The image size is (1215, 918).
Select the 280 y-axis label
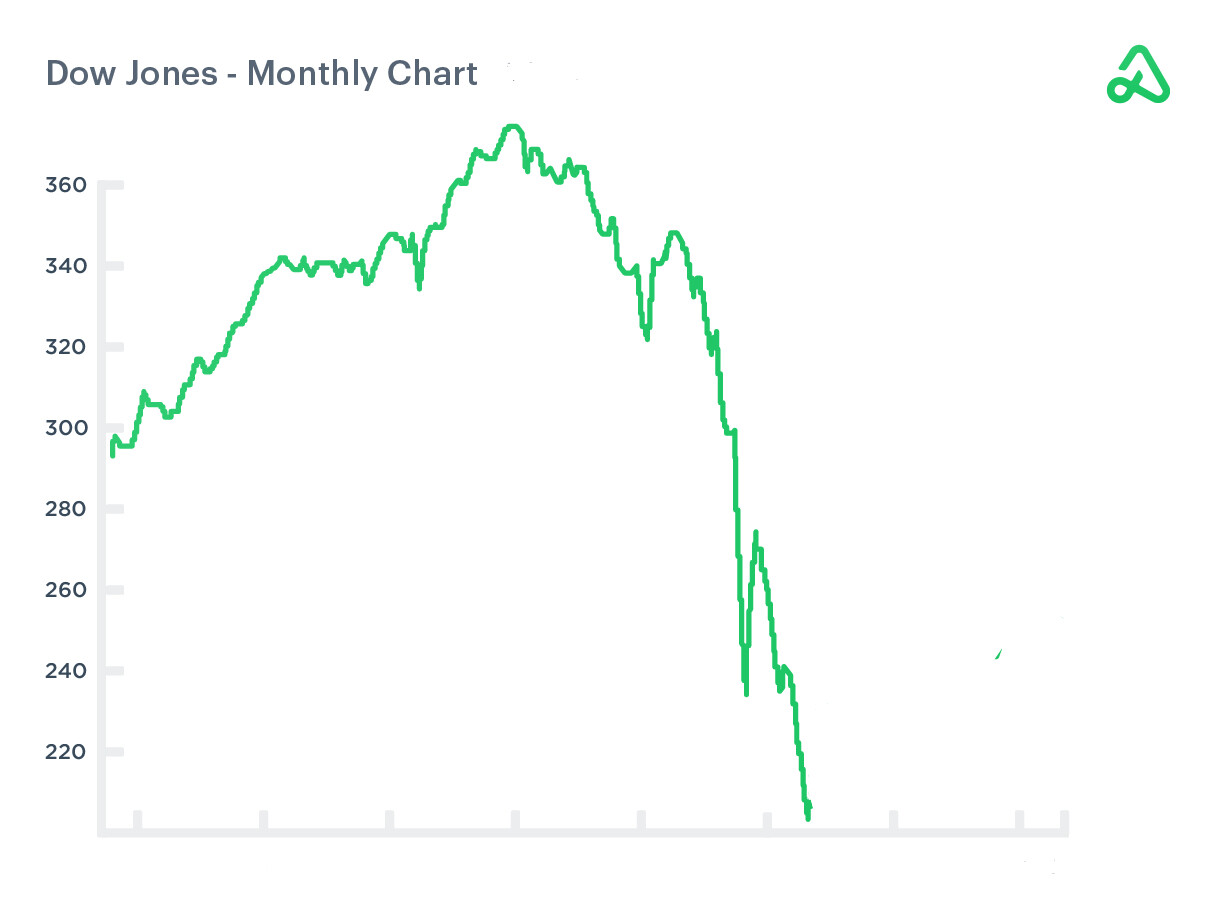pyautogui.click(x=66, y=509)
